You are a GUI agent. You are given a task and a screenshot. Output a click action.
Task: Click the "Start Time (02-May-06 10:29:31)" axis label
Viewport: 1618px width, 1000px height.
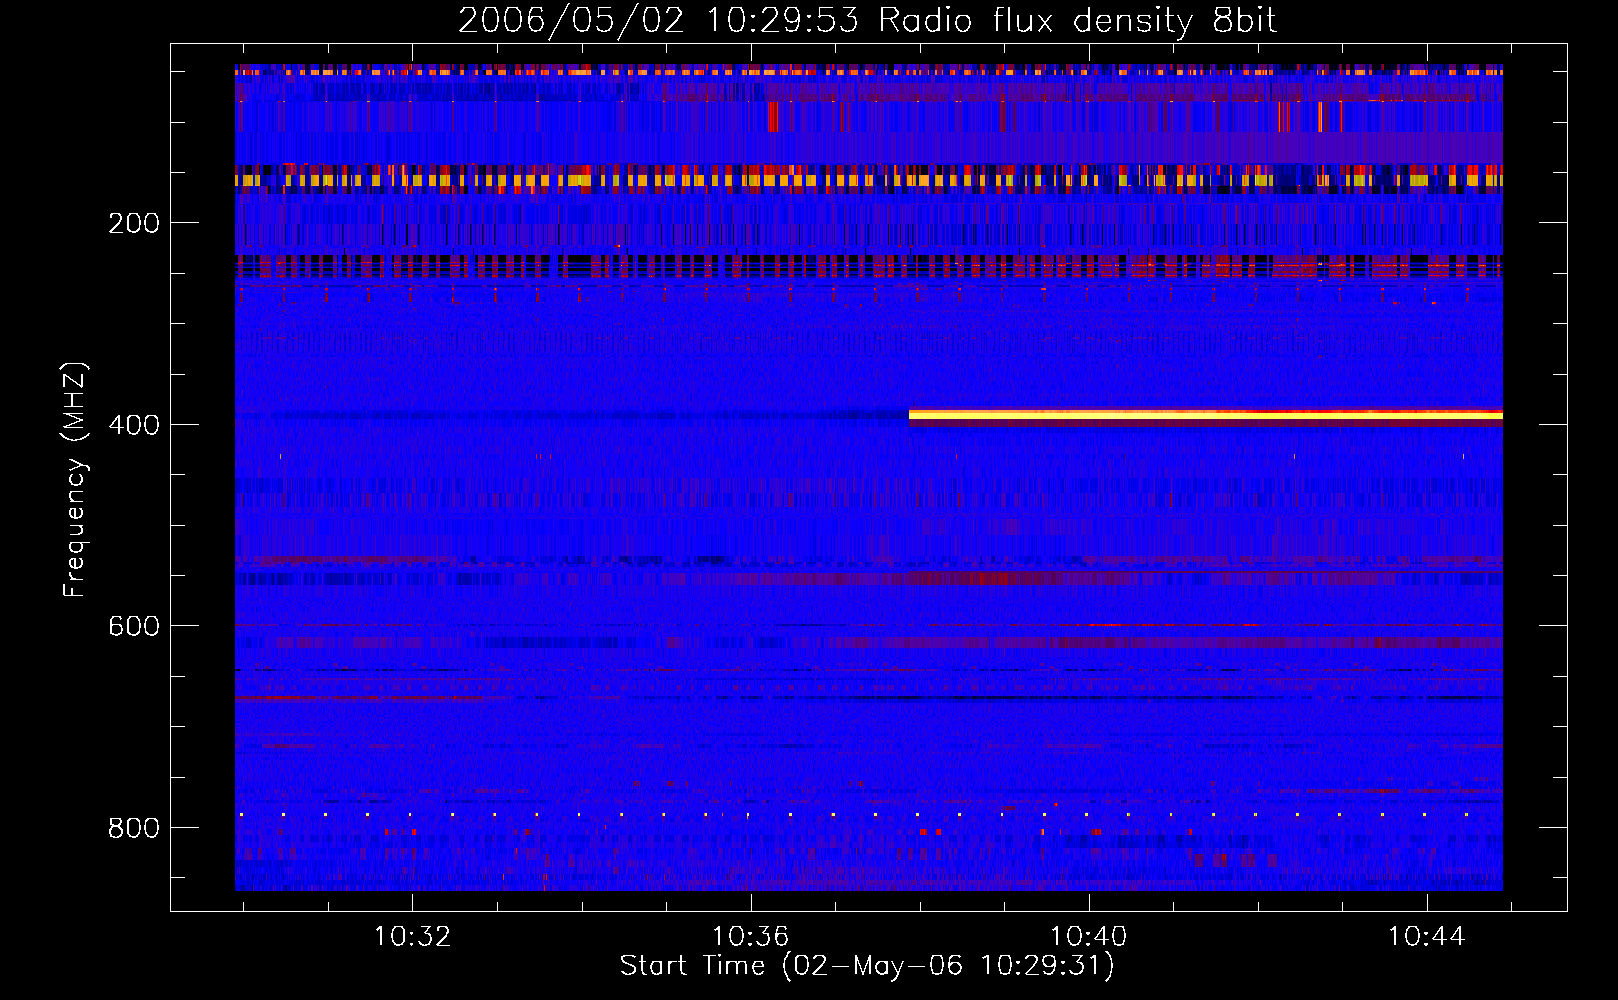click(x=867, y=966)
